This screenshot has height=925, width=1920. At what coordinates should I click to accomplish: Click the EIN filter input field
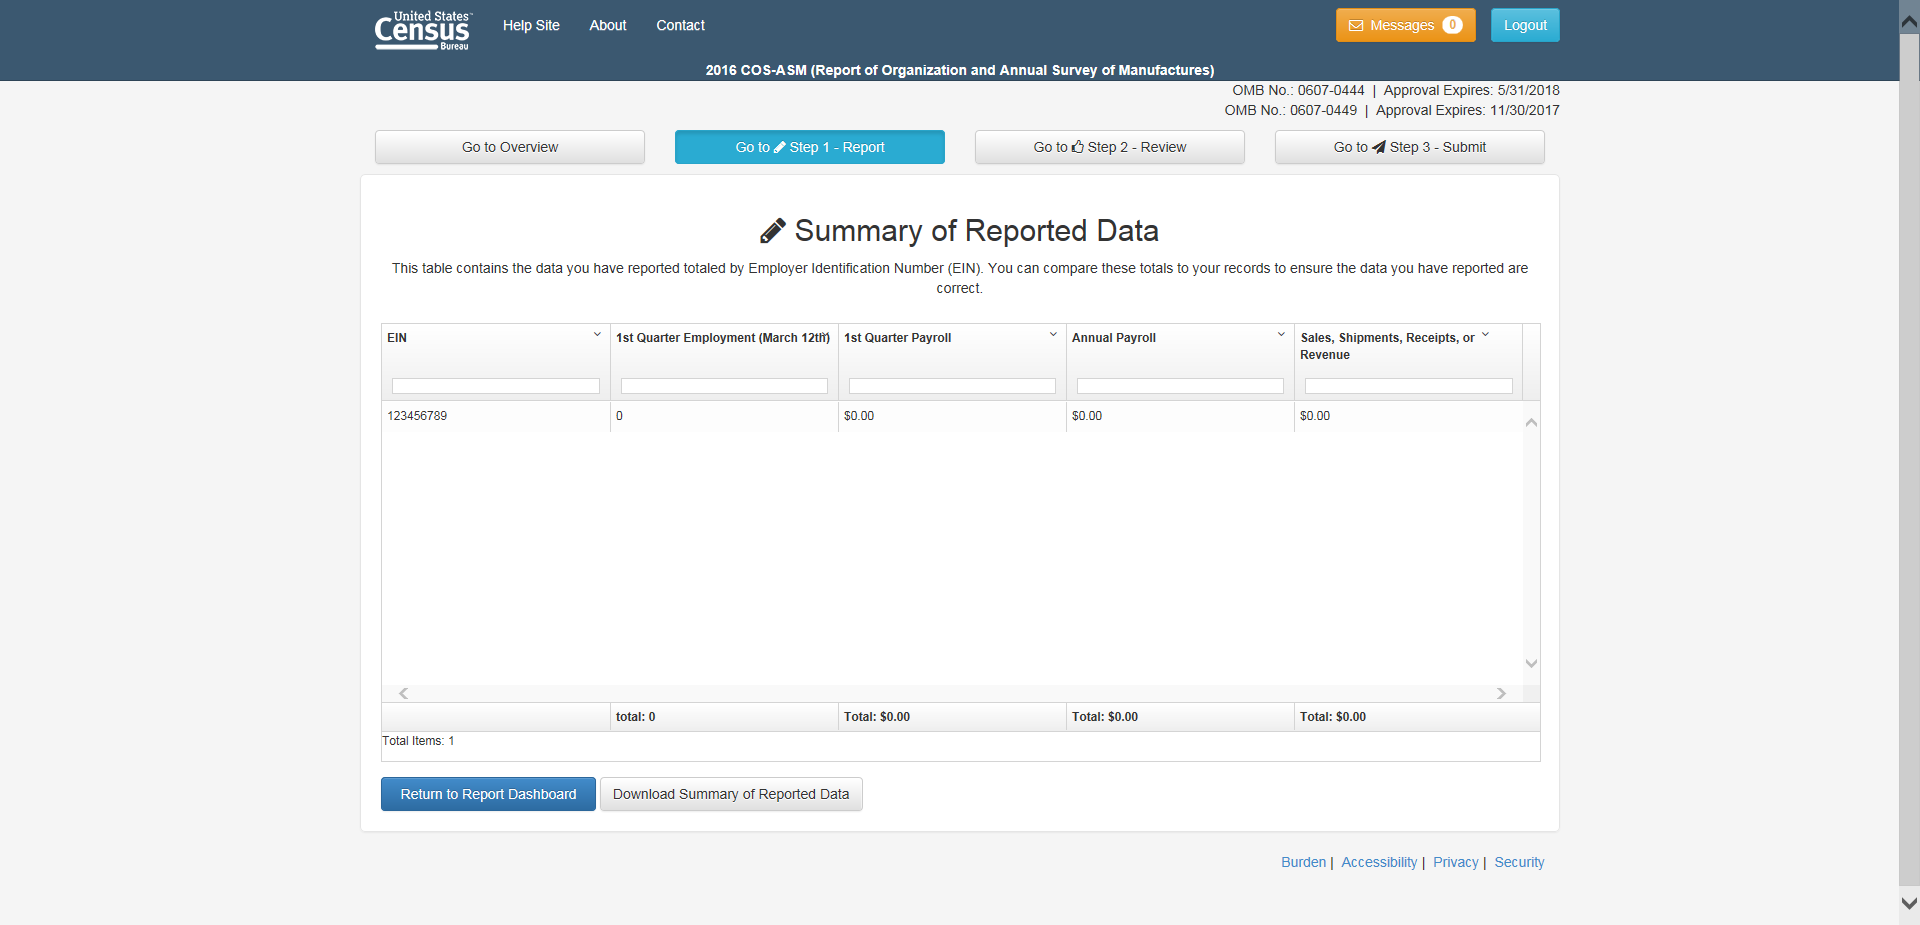[495, 386]
